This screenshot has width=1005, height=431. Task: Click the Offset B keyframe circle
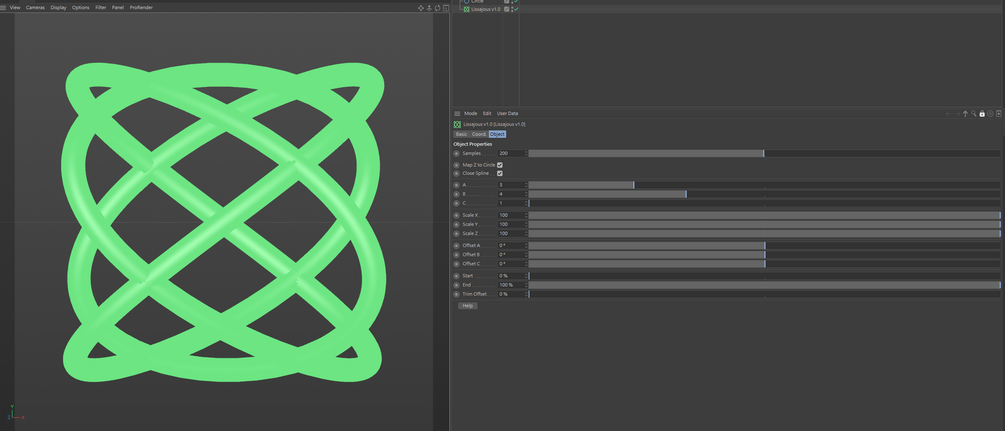tap(456, 255)
